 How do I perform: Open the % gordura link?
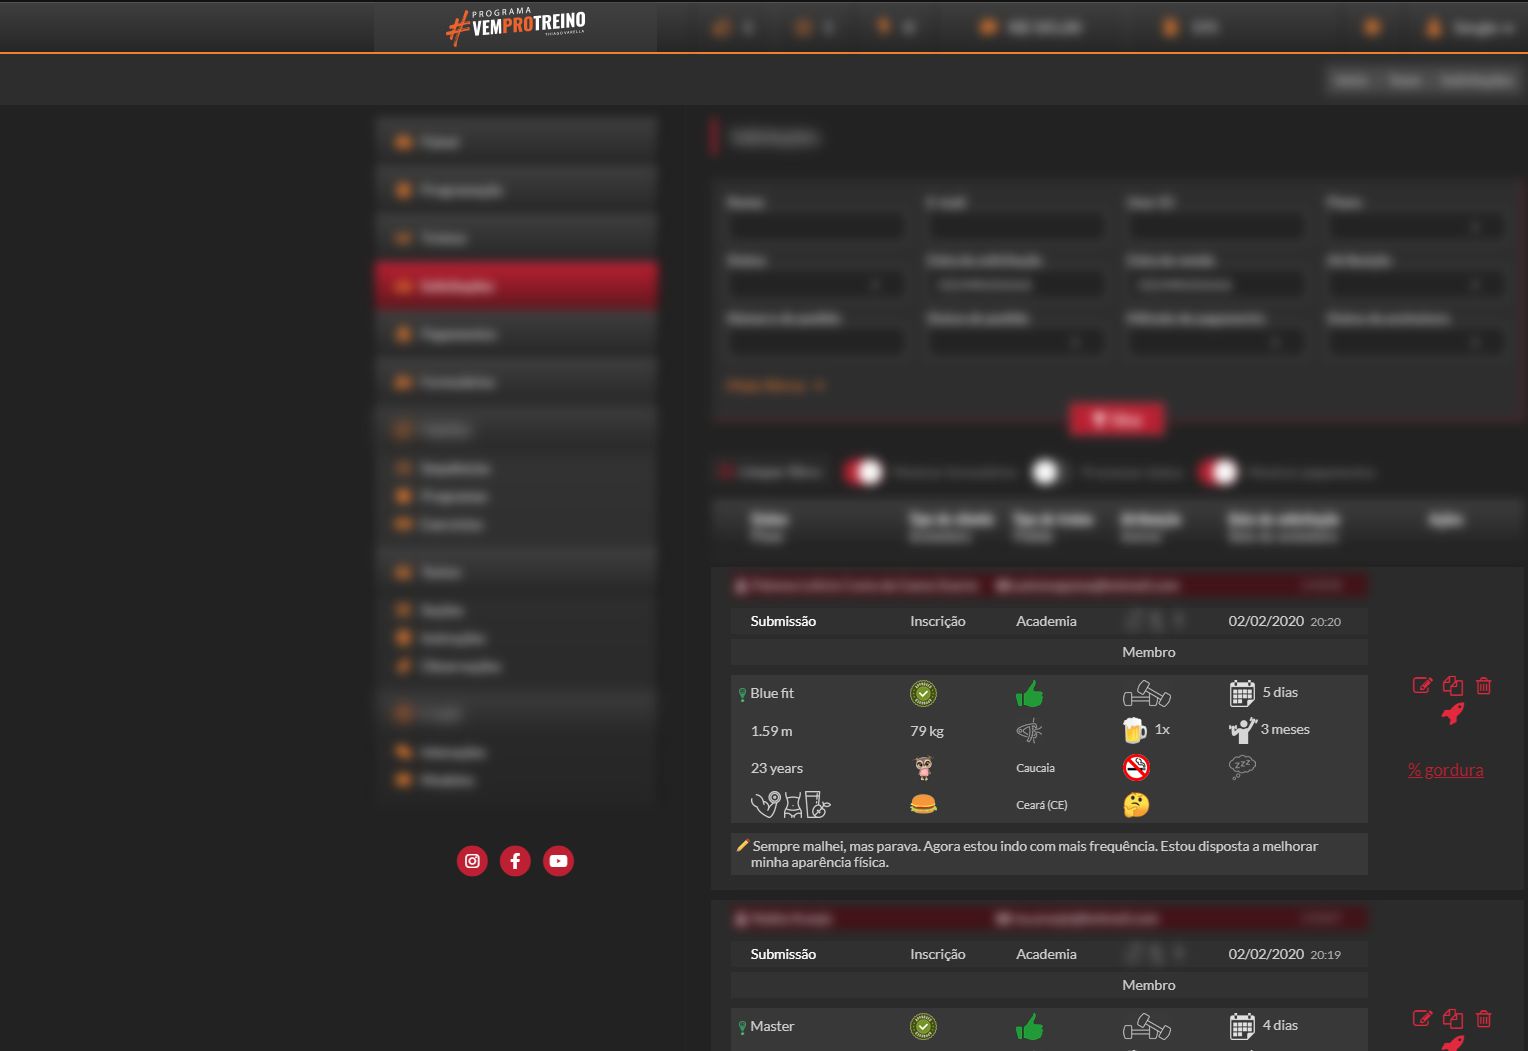click(x=1445, y=770)
